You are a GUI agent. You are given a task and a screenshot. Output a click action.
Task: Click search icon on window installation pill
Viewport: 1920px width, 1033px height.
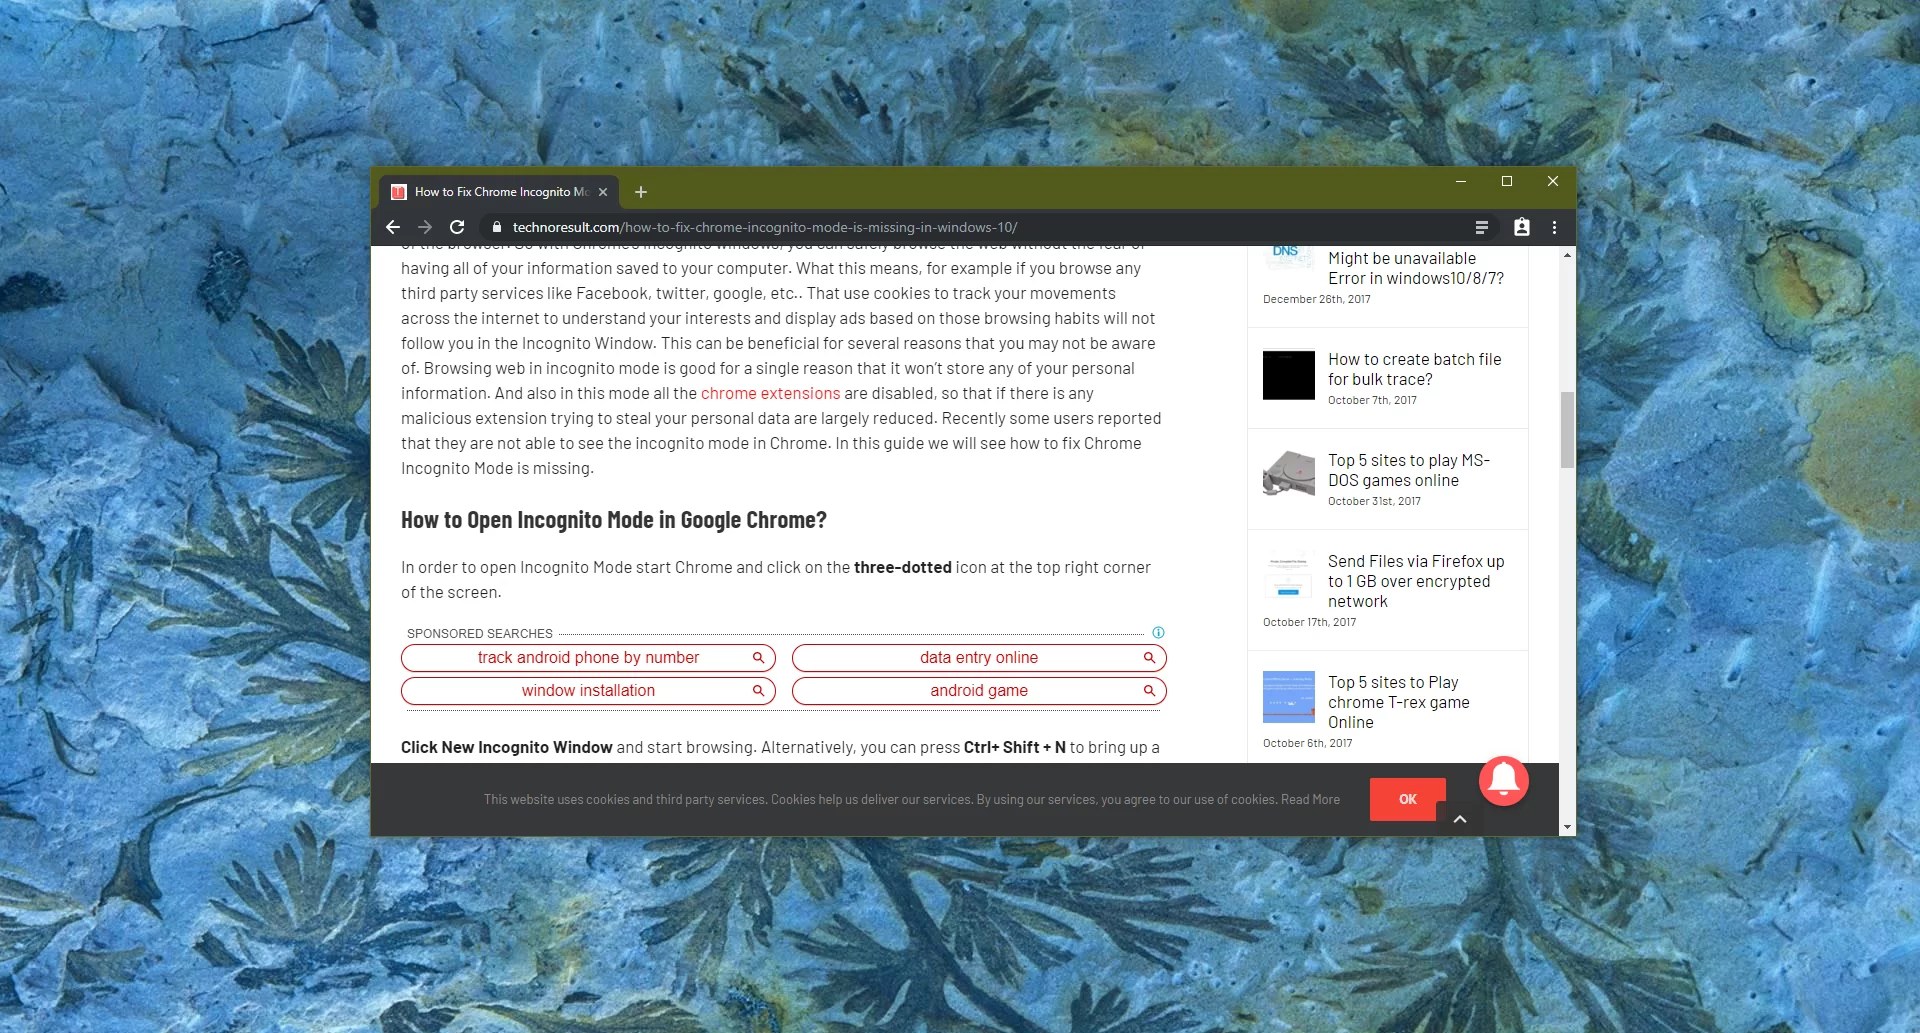[x=758, y=691]
